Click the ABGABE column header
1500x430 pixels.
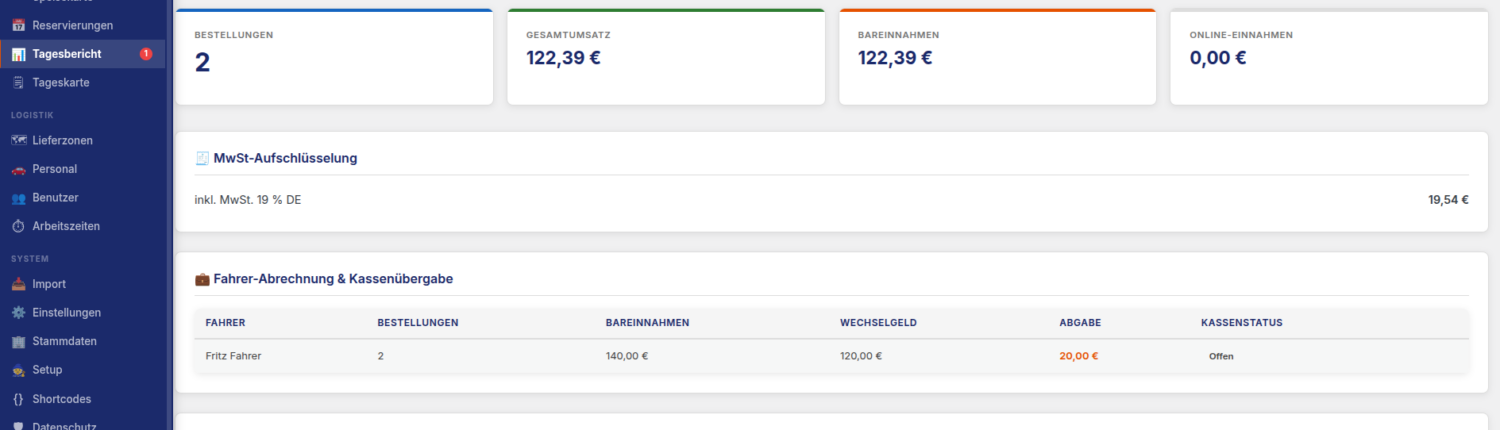tap(1081, 323)
